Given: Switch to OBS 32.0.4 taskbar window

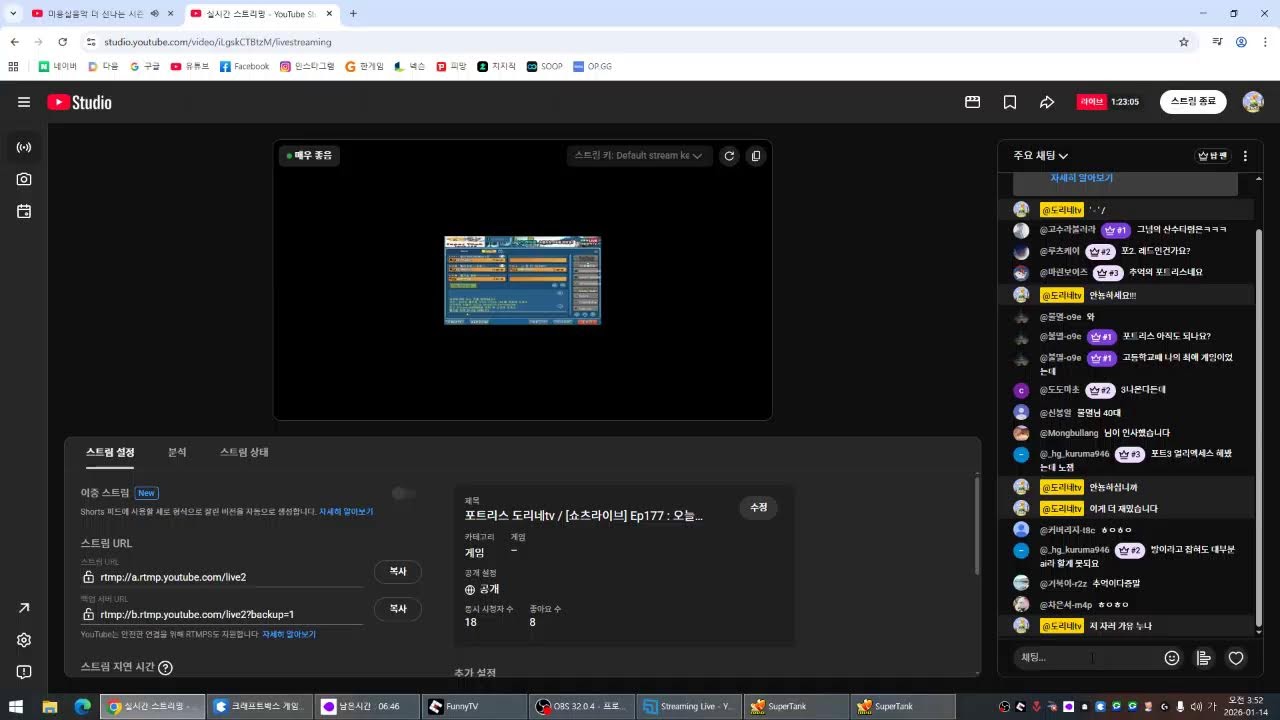Looking at the screenshot, I should [x=580, y=706].
